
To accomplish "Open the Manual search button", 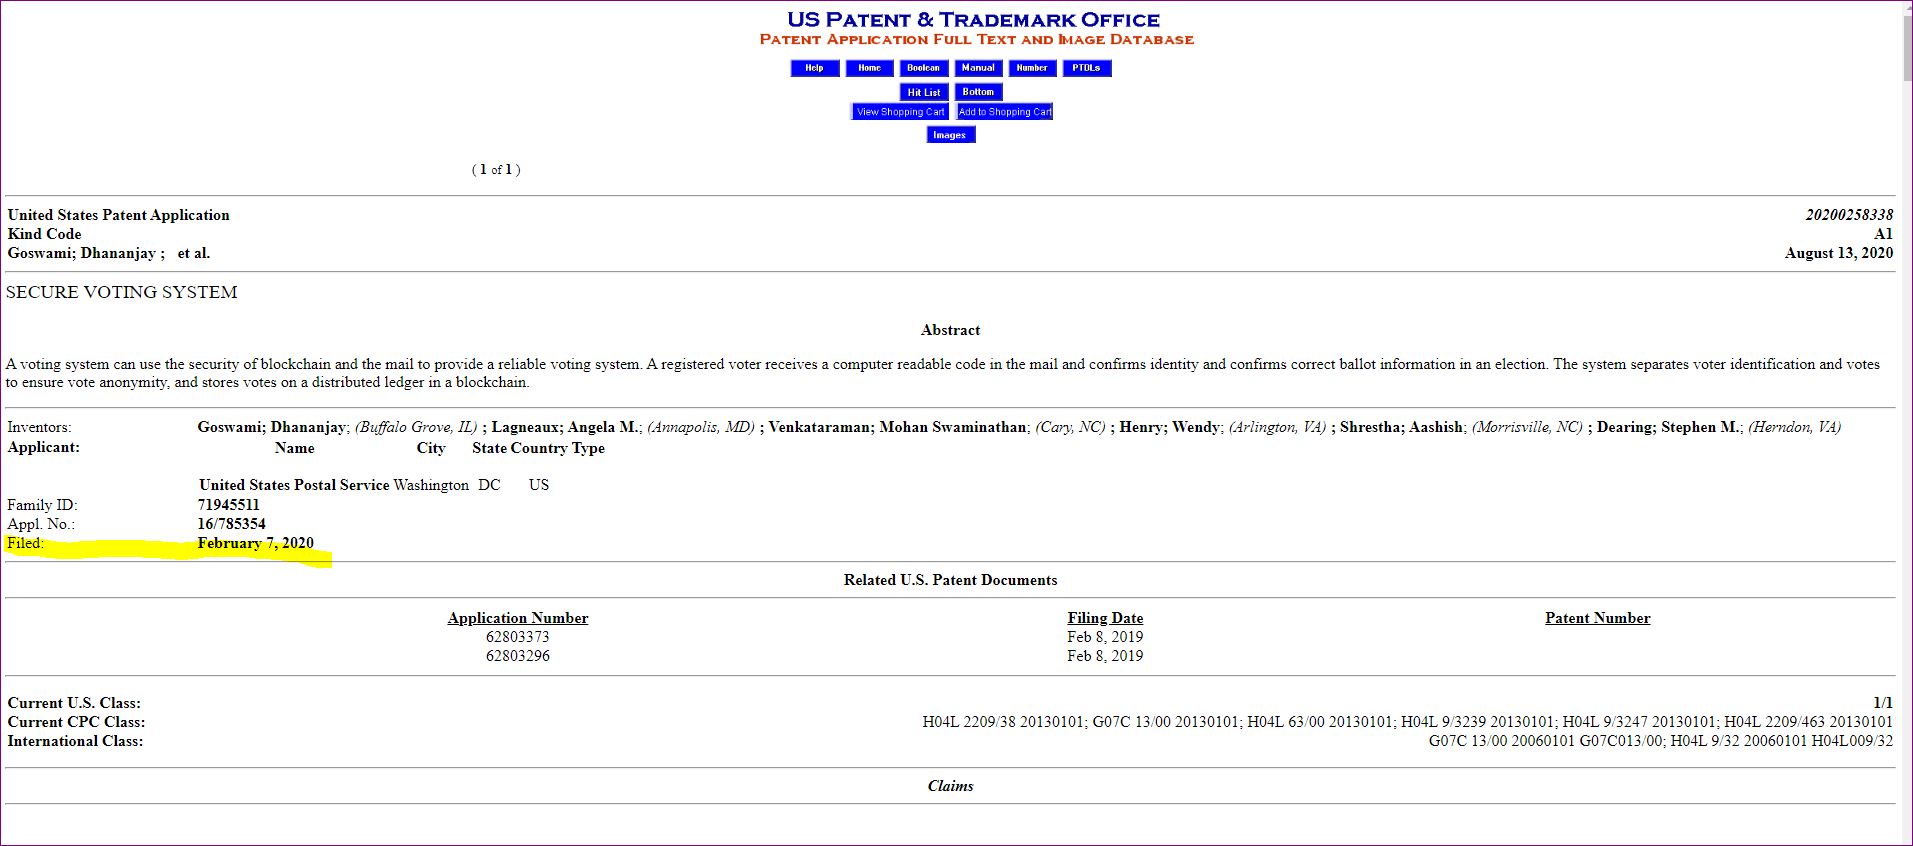I will point(978,68).
